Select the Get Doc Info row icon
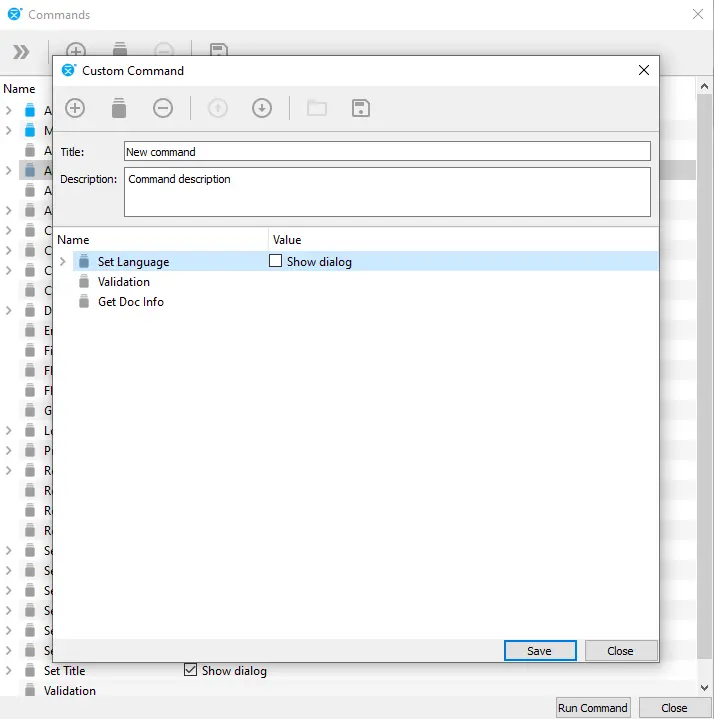This screenshot has height=719, width=714. (84, 302)
